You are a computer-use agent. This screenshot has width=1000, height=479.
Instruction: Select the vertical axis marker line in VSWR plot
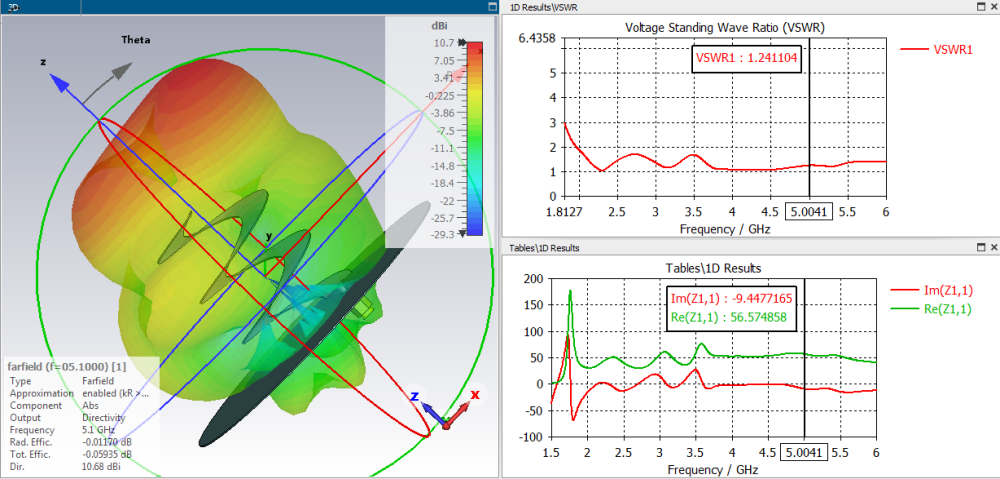pyautogui.click(x=809, y=118)
